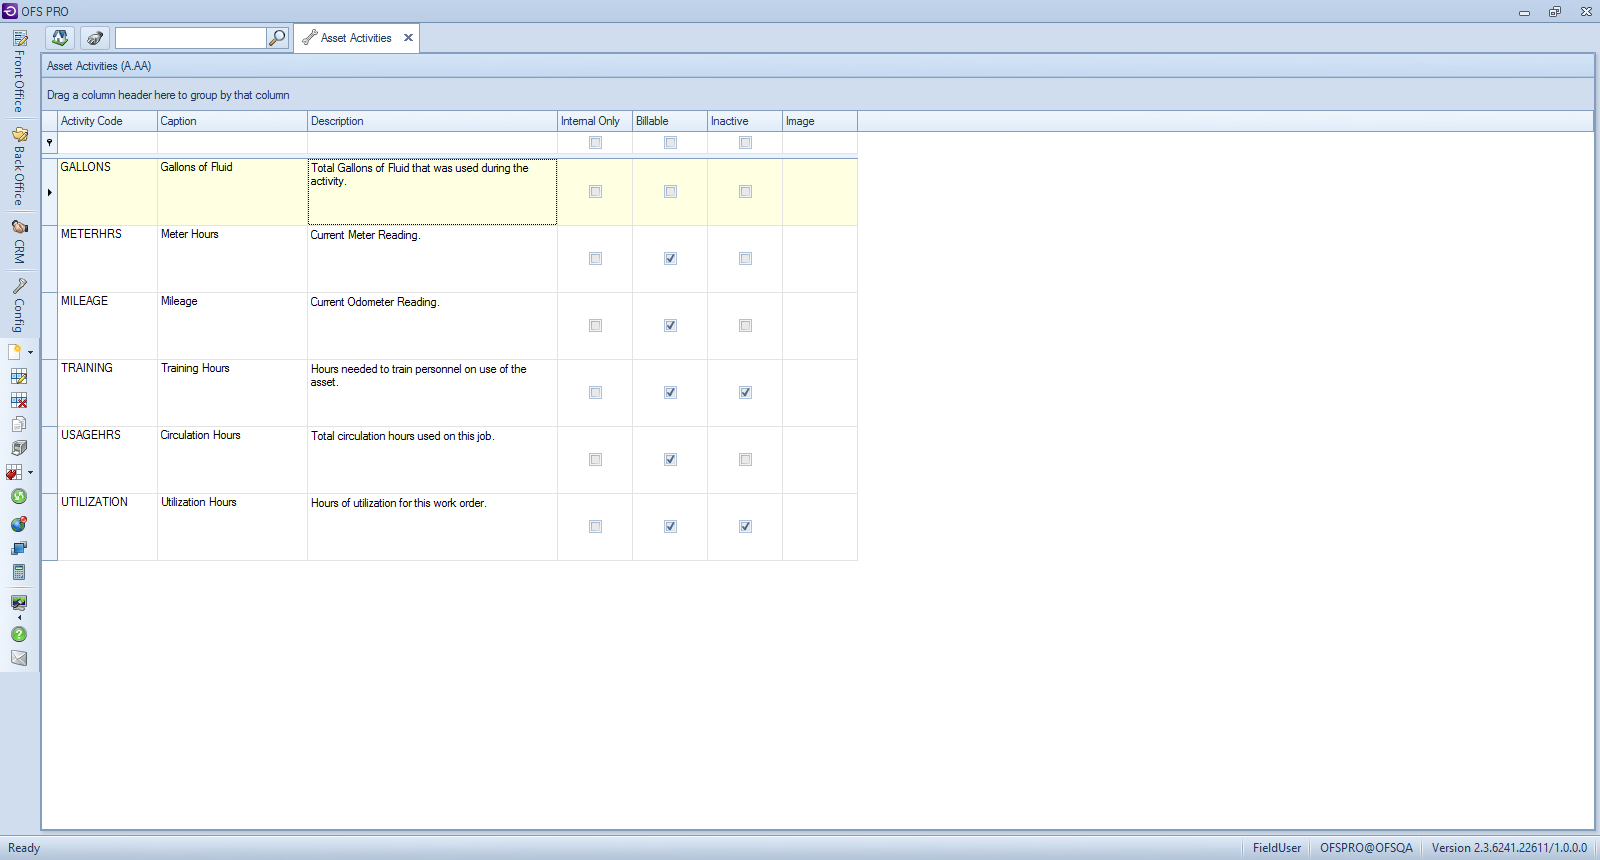The height and width of the screenshot is (860, 1600).
Task: Click FieldUser in the status bar
Action: pyautogui.click(x=1277, y=848)
